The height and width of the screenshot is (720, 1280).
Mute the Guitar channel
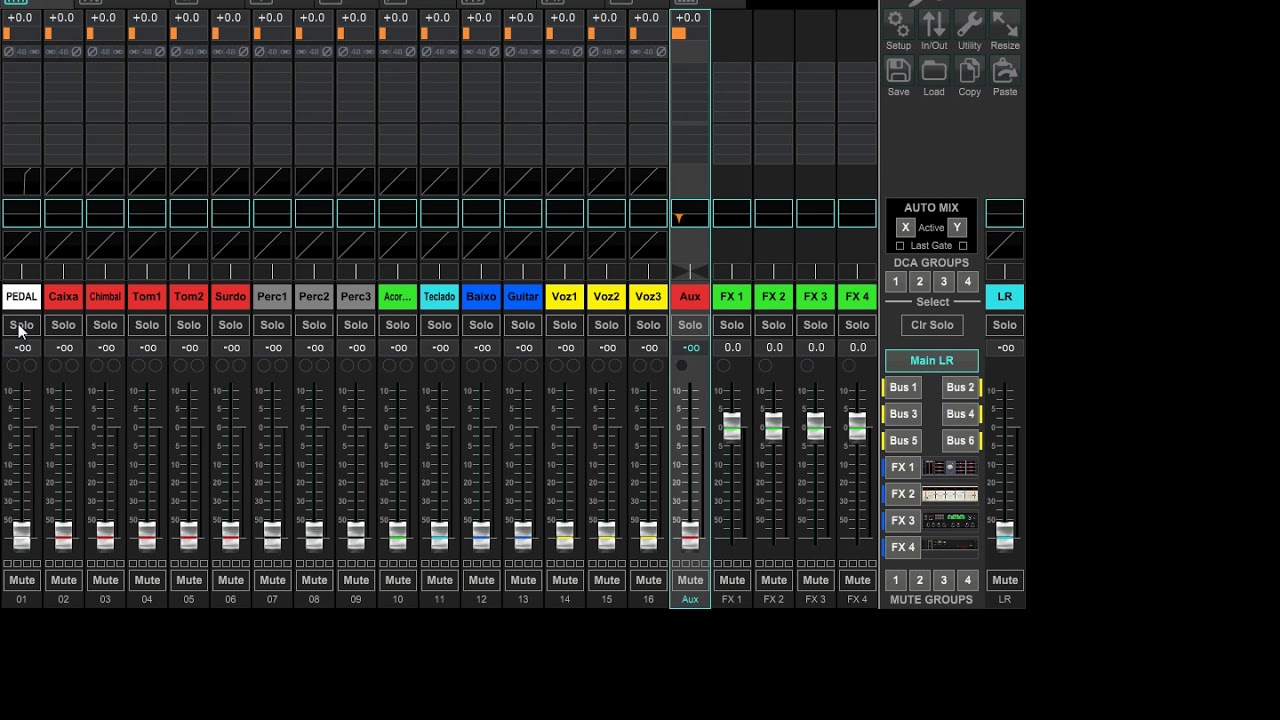pos(523,580)
